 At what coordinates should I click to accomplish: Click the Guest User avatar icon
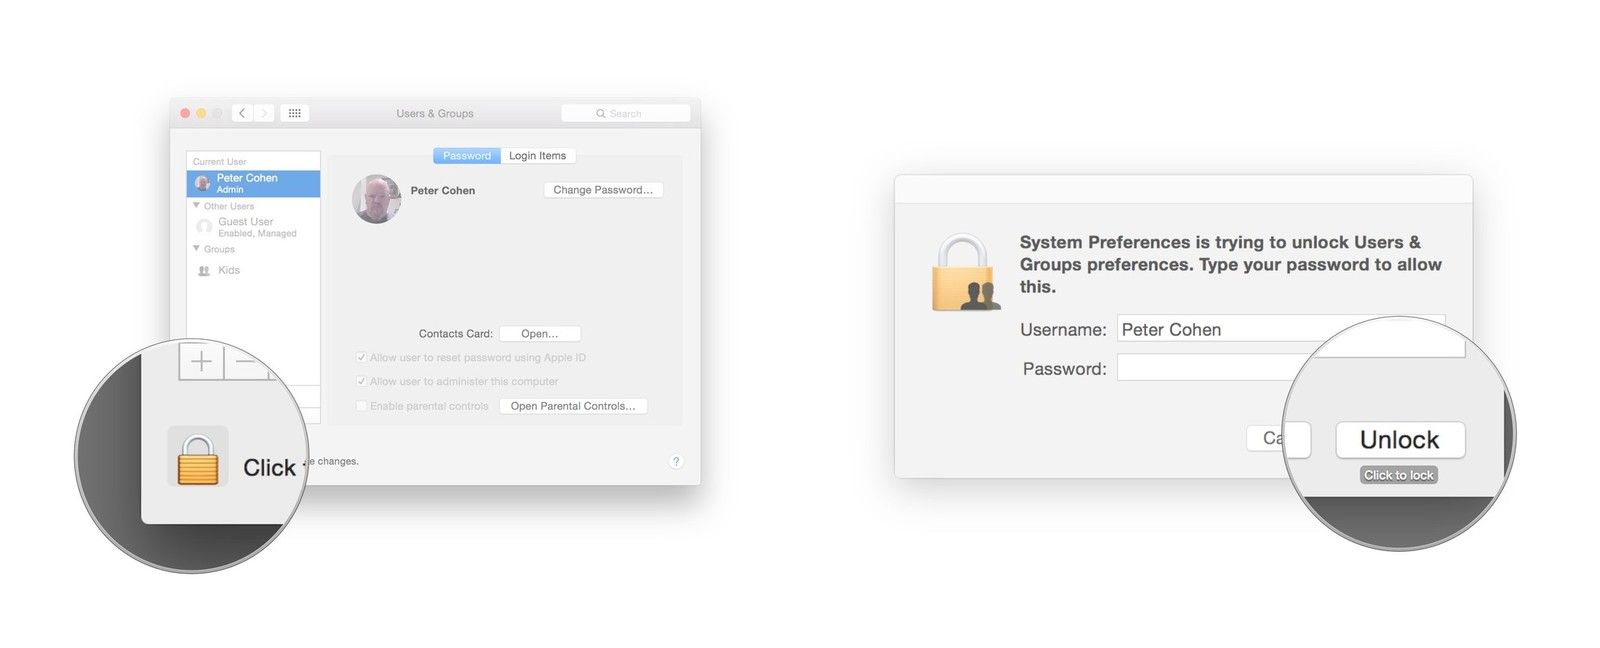click(204, 227)
